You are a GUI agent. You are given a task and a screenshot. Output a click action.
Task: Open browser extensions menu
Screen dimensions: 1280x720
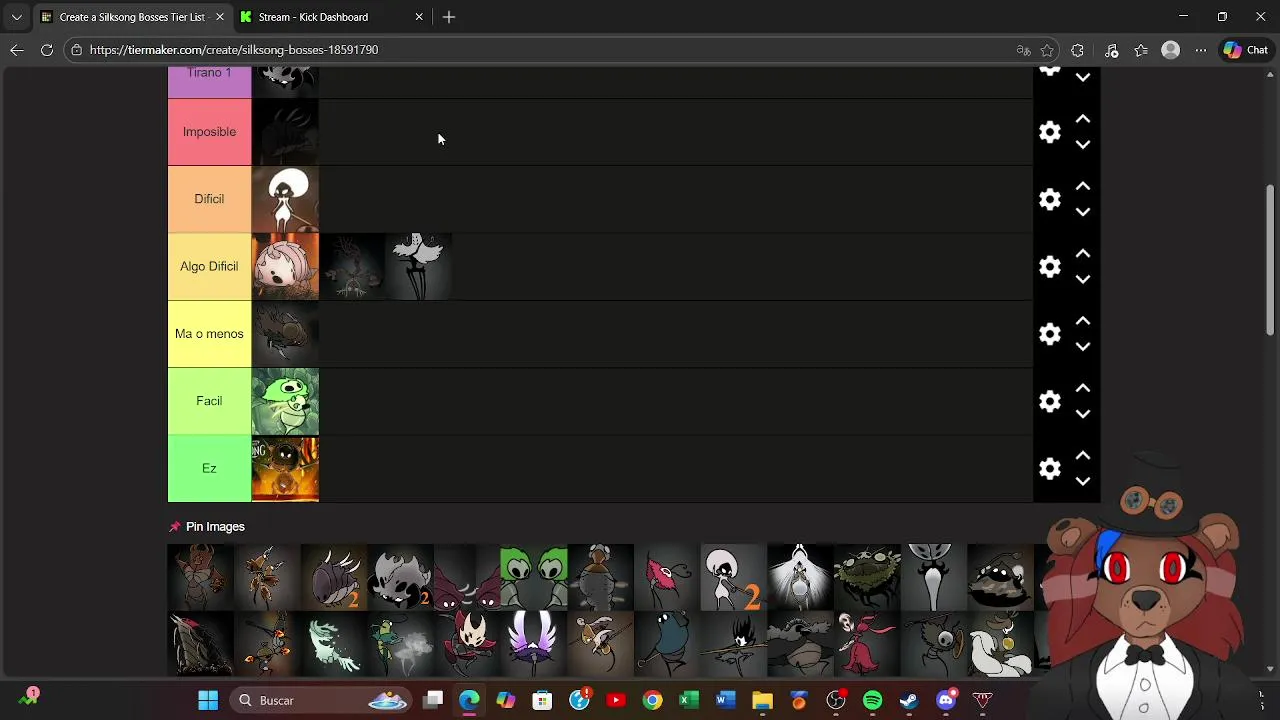(1077, 50)
